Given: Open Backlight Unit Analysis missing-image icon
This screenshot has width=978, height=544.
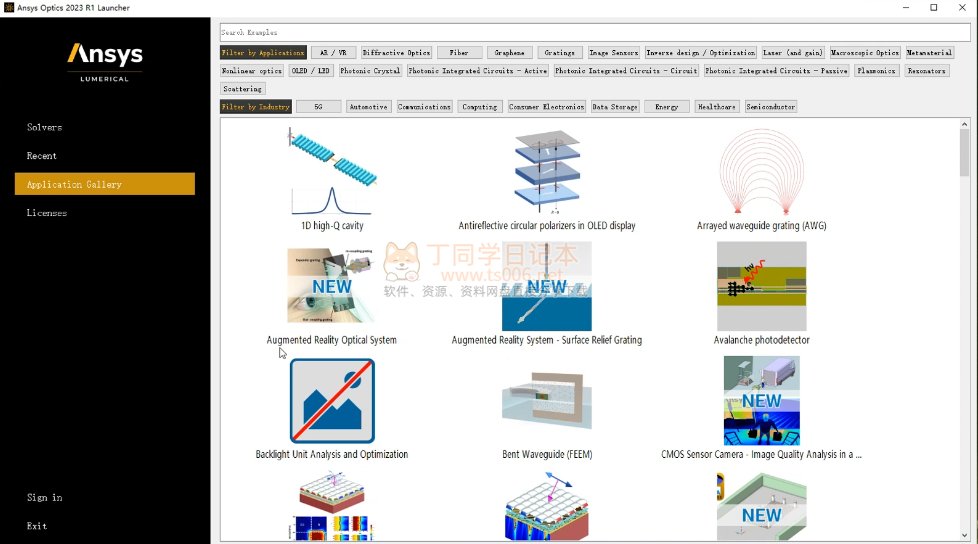Looking at the screenshot, I should tap(332, 401).
